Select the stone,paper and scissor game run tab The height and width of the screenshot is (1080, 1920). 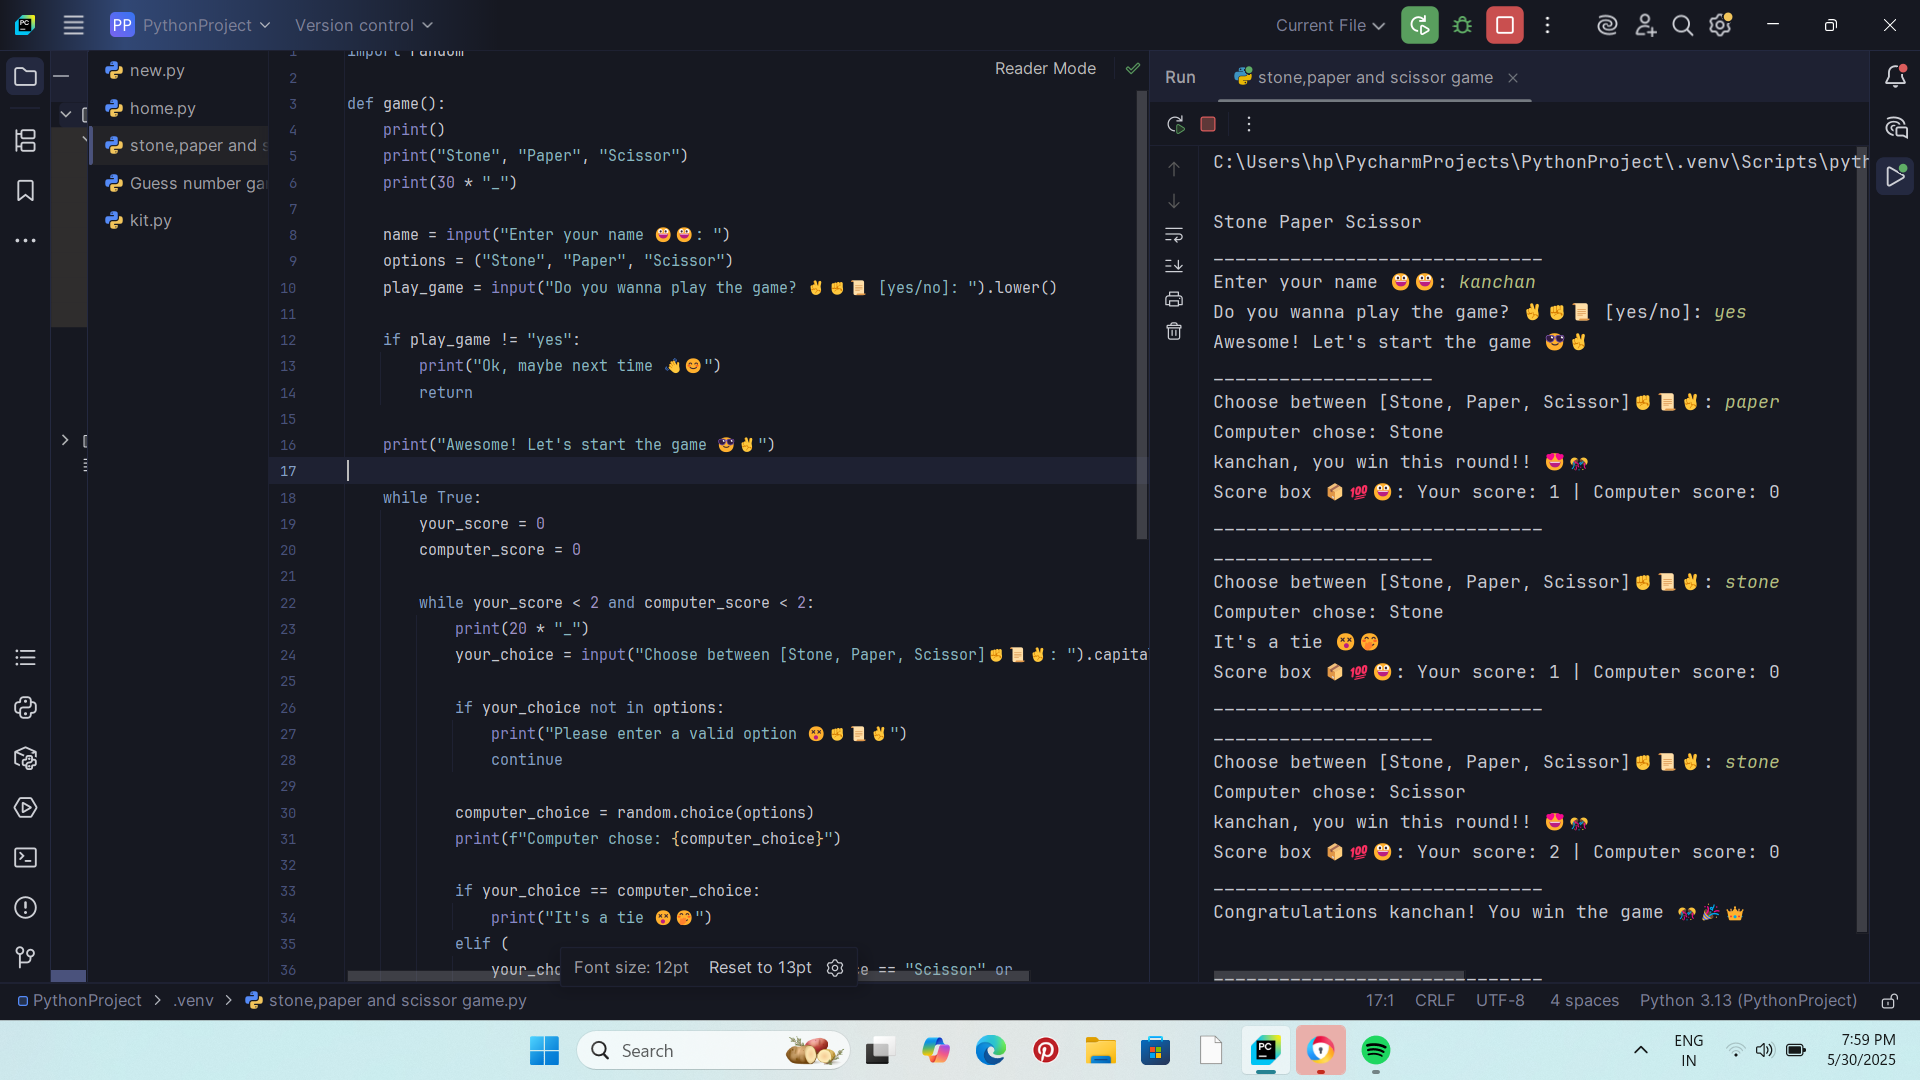point(1374,77)
